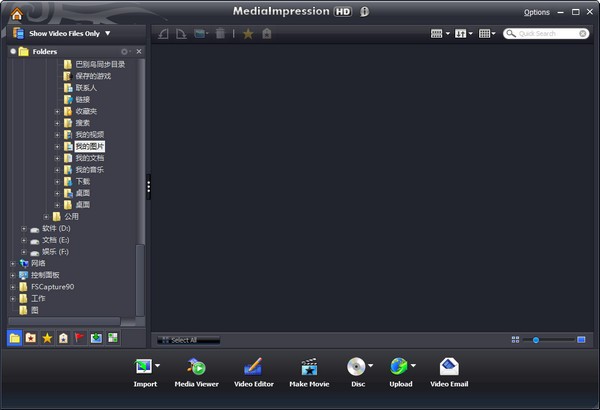Select the red flag view icon
Viewport: 600px width, 410px height.
point(80,338)
